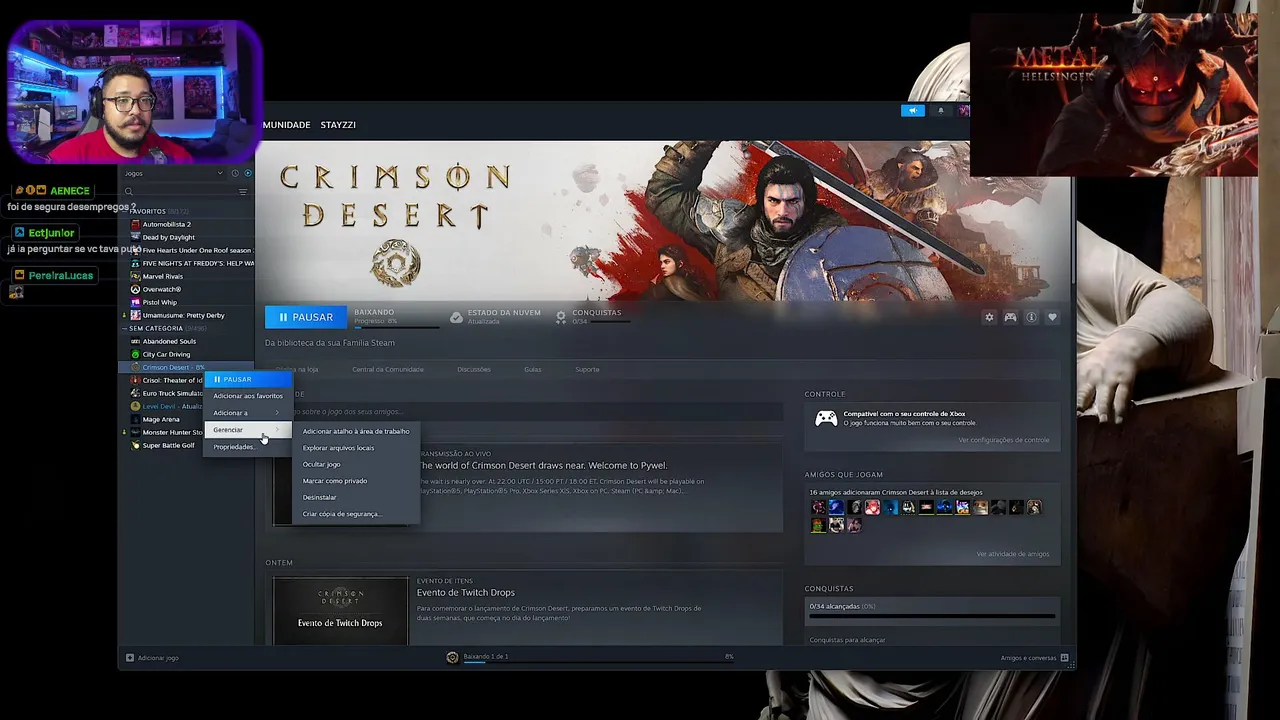Viewport: 1280px width, 720px height.
Task: Click Abandoned Souls game icon
Action: click(135, 341)
